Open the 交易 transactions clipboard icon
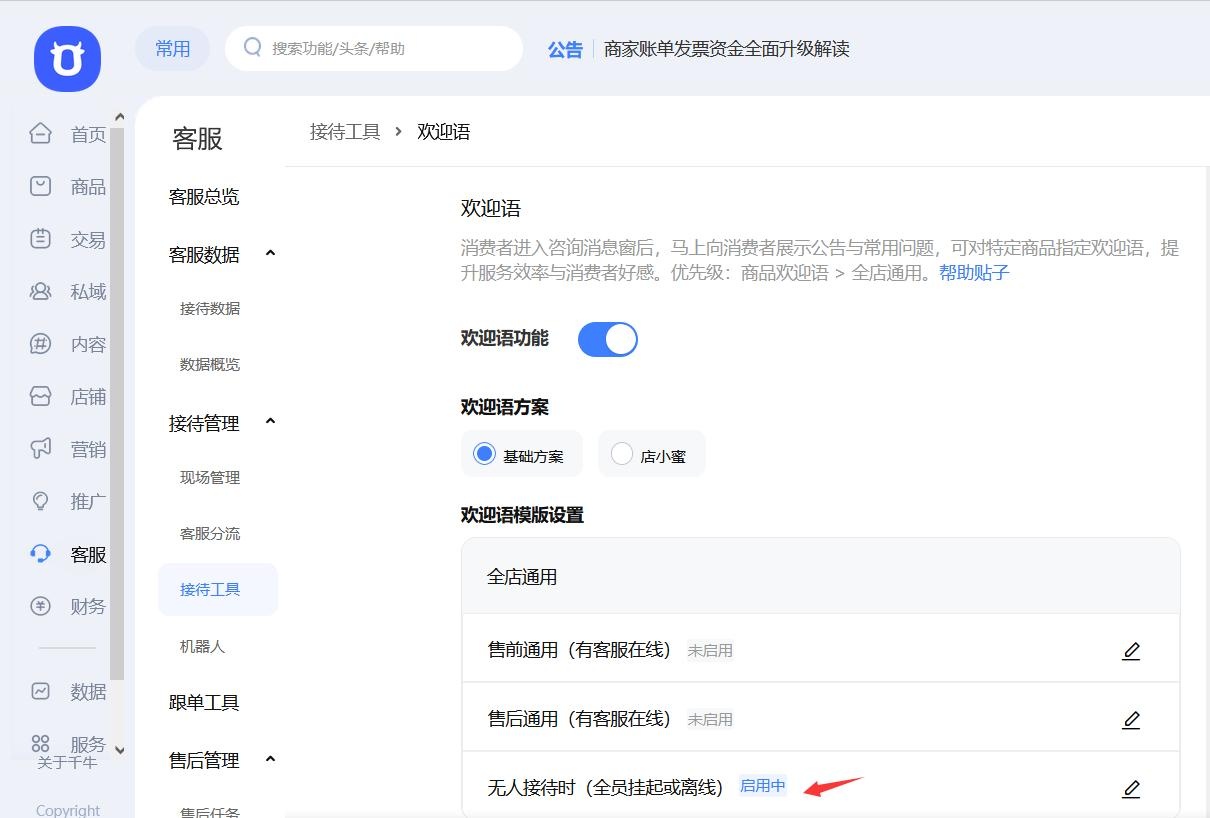This screenshot has width=1210, height=818. tap(40, 239)
